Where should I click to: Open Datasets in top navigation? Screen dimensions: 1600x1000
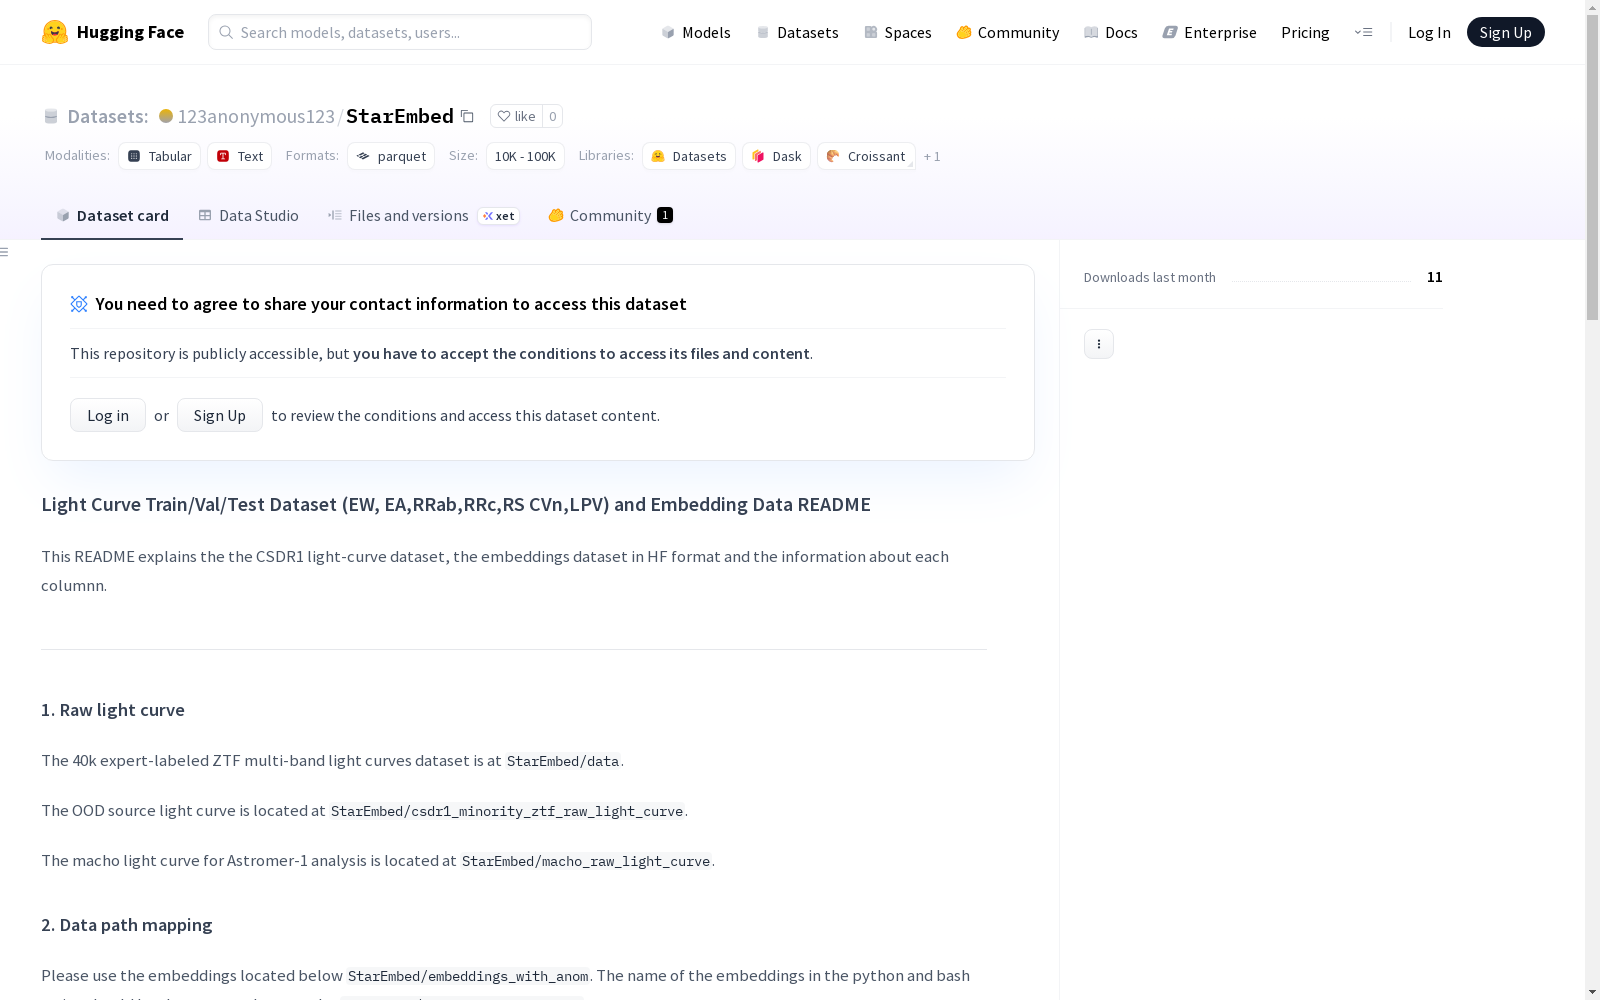(797, 32)
